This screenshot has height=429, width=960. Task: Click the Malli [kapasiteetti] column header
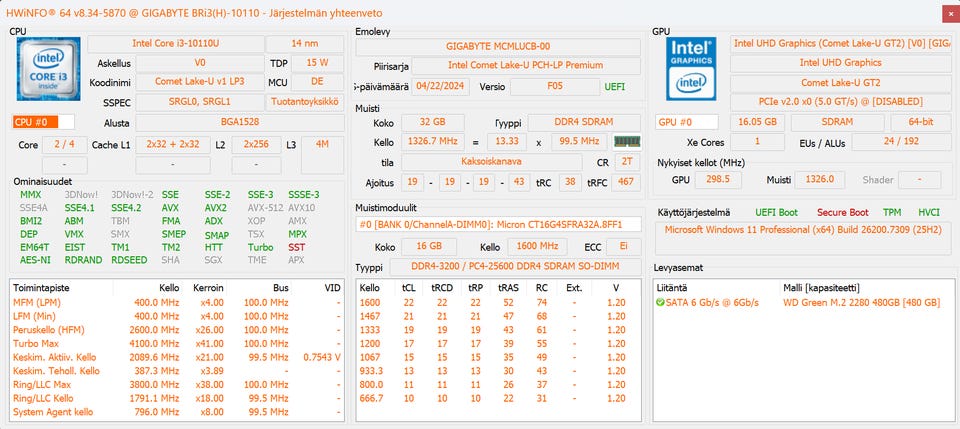click(x=821, y=288)
